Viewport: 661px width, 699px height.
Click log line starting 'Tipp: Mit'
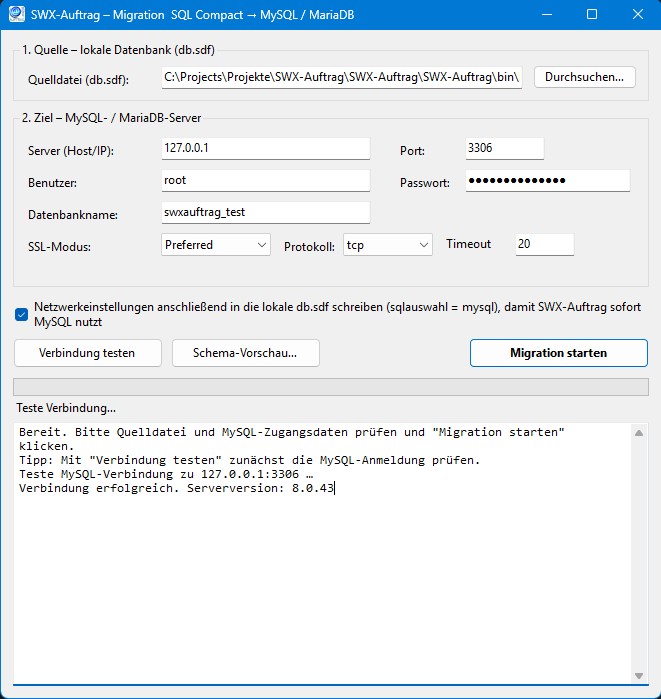(x=250, y=460)
